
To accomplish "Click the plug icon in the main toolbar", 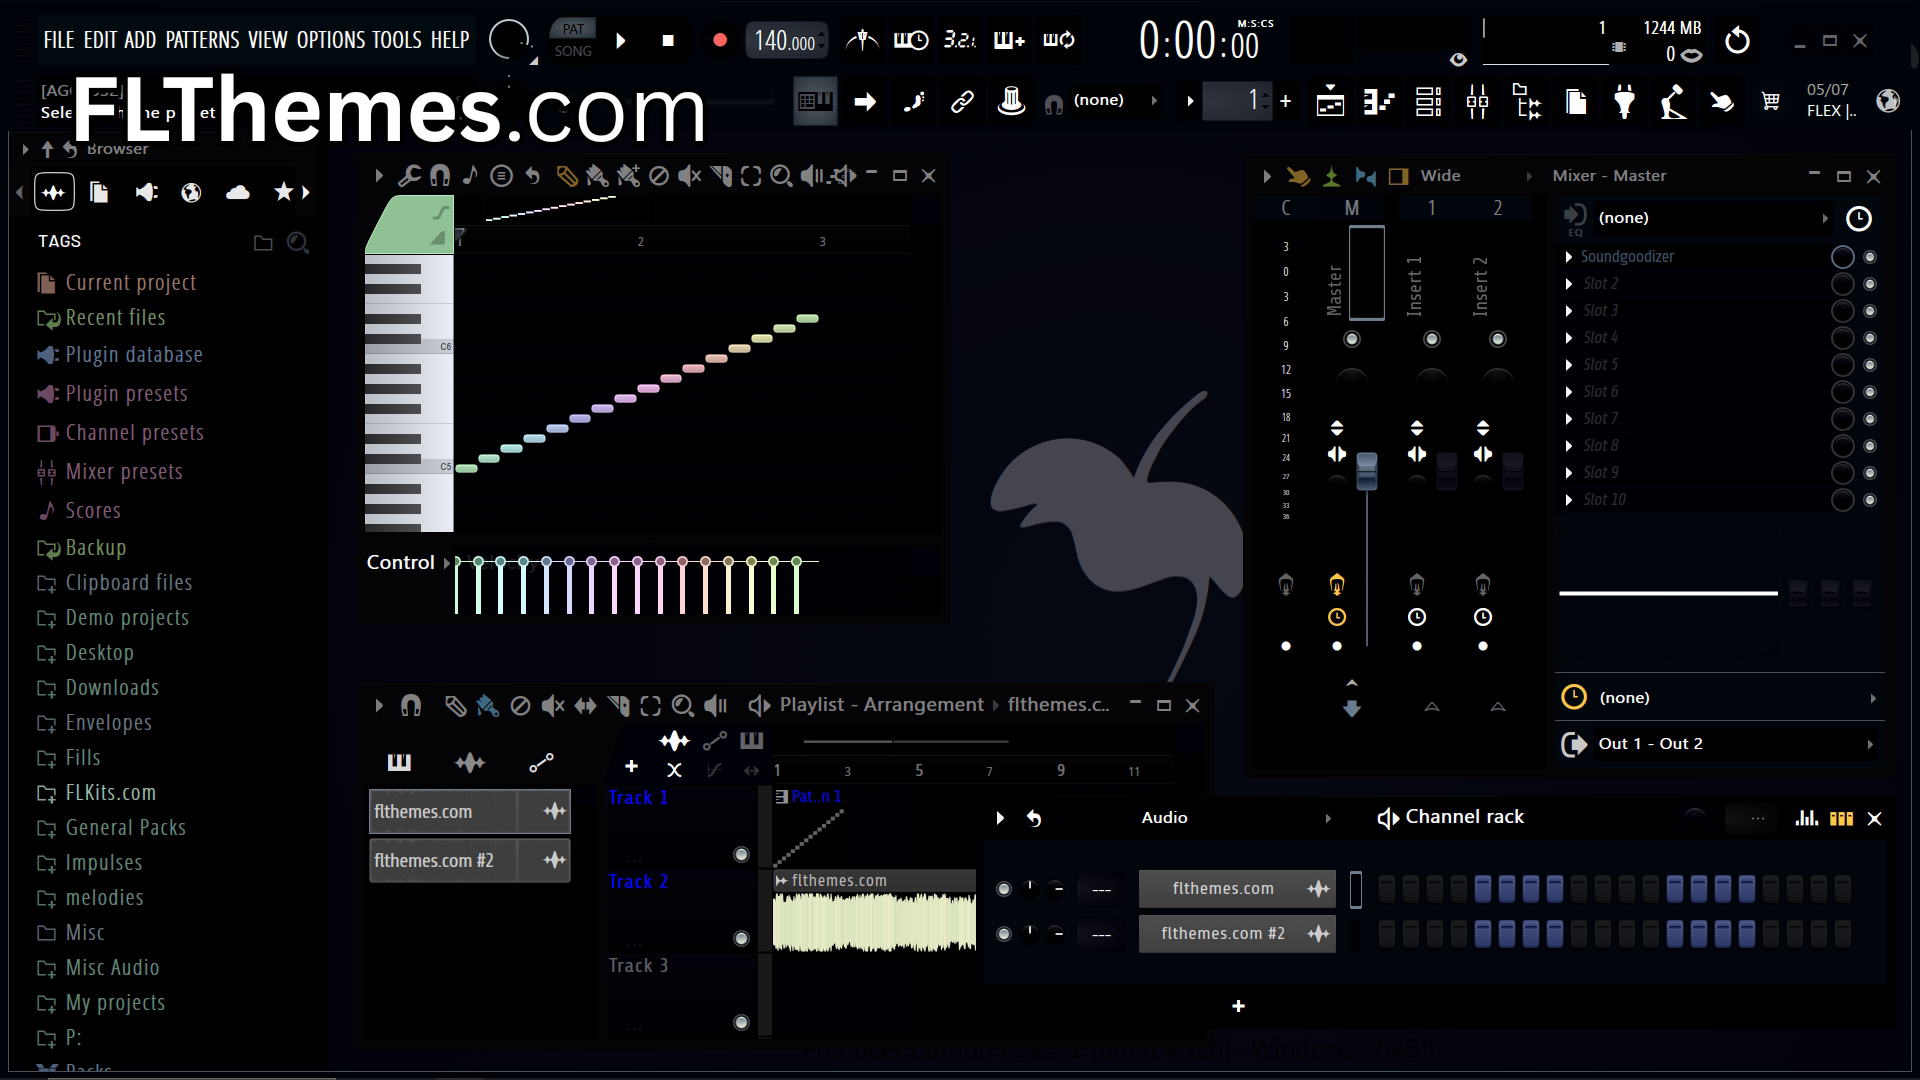I will [x=1625, y=101].
